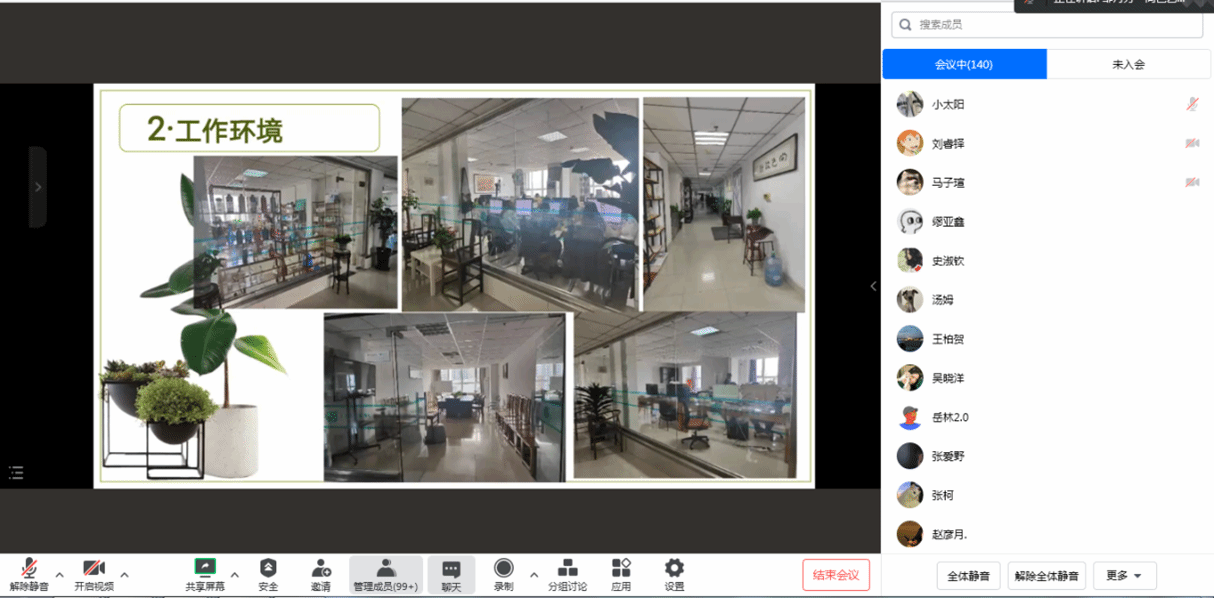Screen dimensions: 1214x598
Task: Open the 安全 security shield icon
Action: [x=268, y=569]
